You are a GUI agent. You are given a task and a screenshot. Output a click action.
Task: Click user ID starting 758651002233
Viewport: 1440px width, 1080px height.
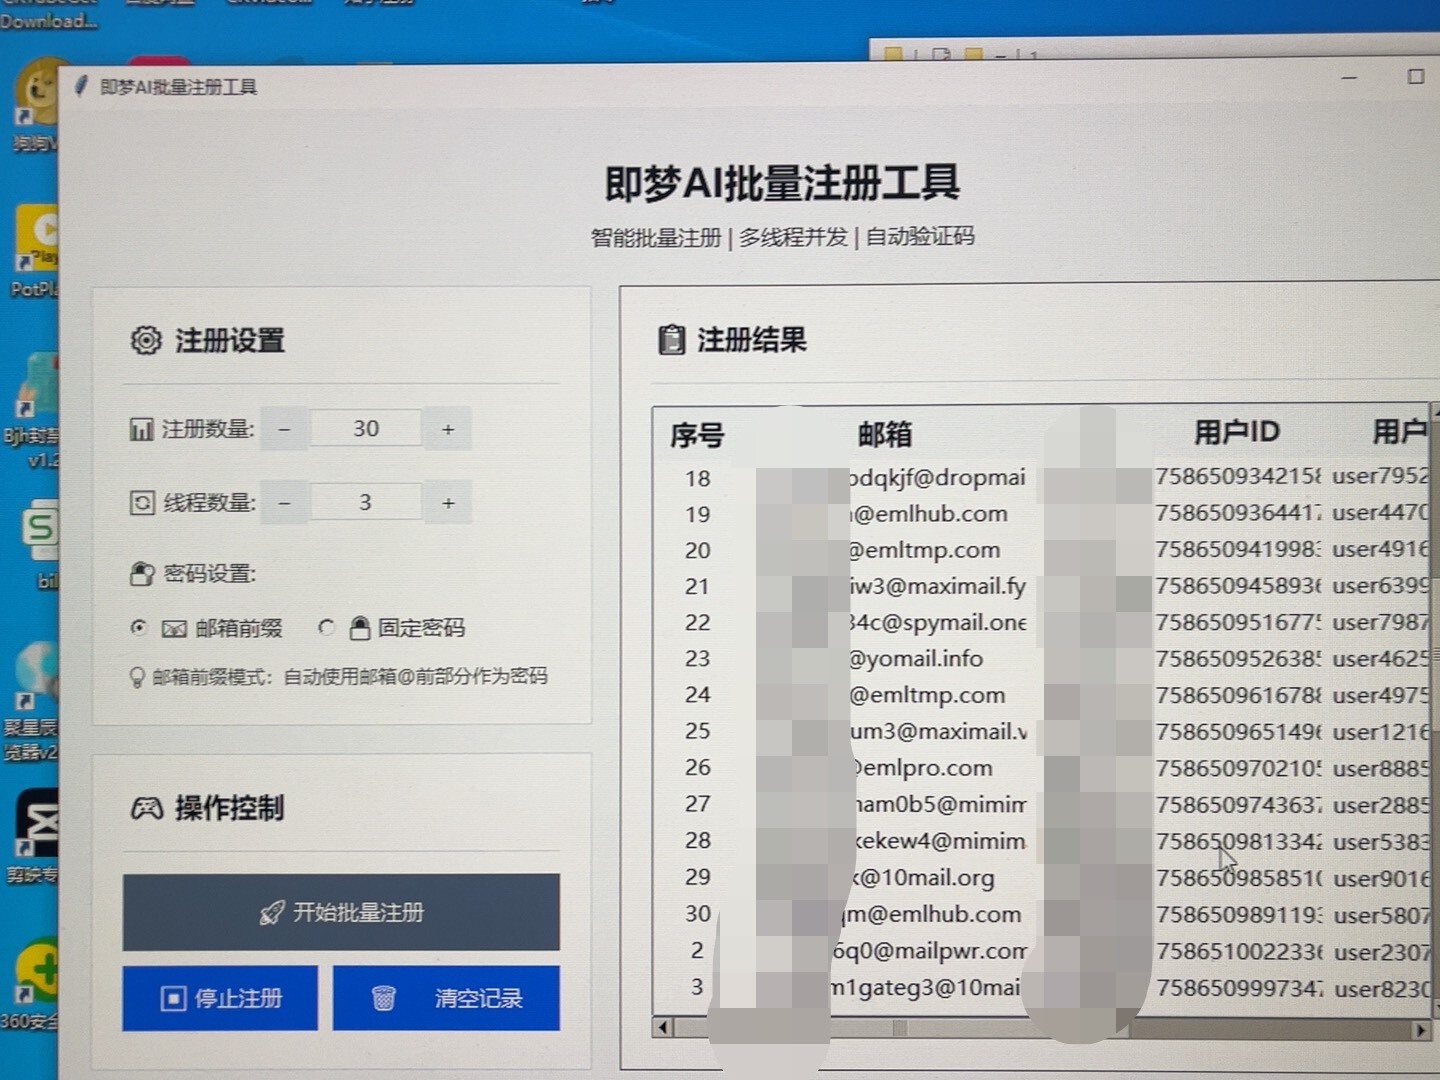click(x=1238, y=952)
